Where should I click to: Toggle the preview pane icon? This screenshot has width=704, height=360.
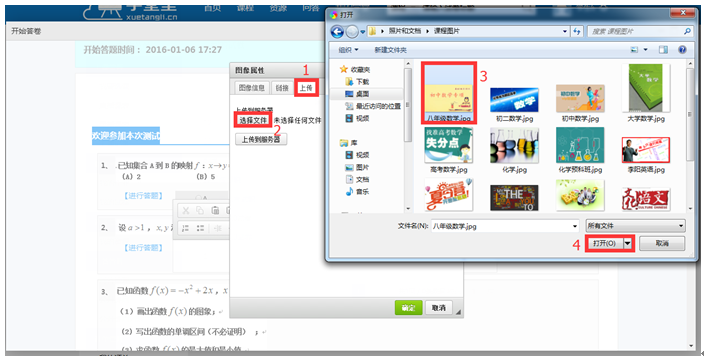663,50
